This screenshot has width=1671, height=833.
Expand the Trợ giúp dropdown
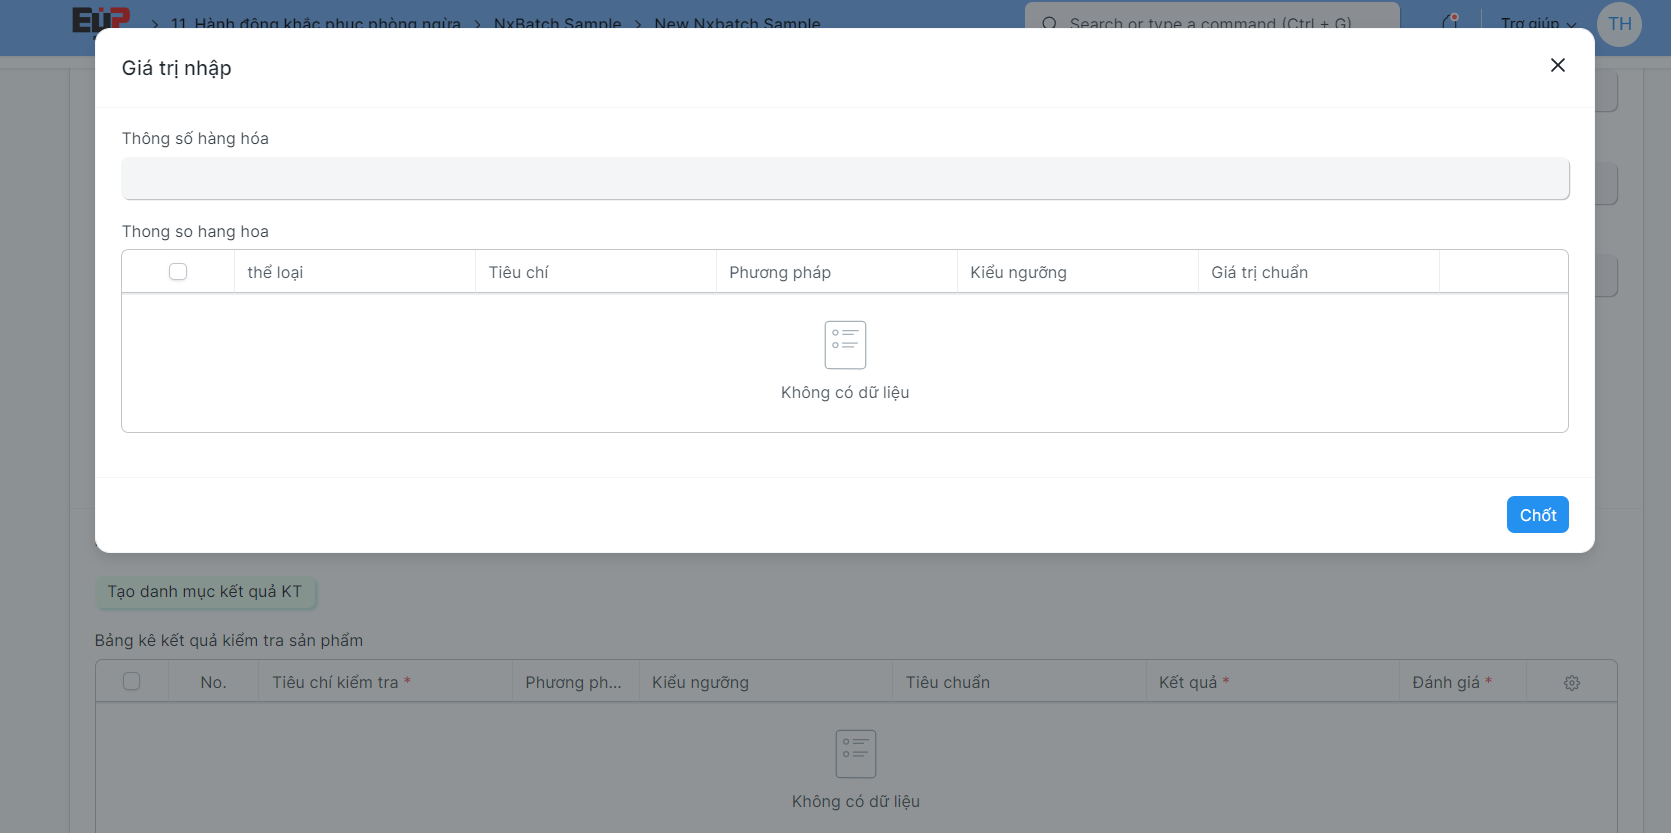(x=1537, y=24)
